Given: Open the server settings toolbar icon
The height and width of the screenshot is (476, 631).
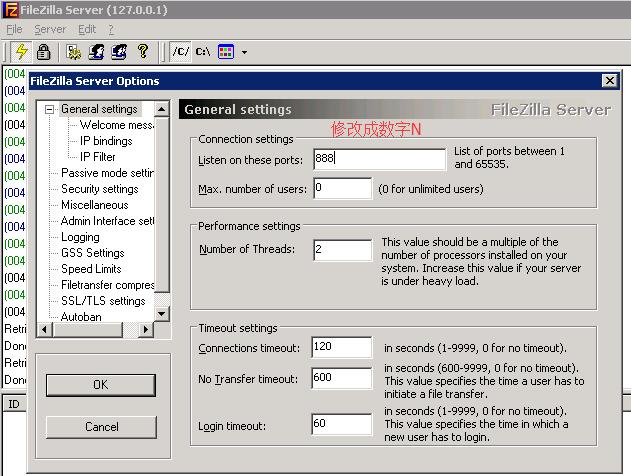Looking at the screenshot, I should 74,52.
